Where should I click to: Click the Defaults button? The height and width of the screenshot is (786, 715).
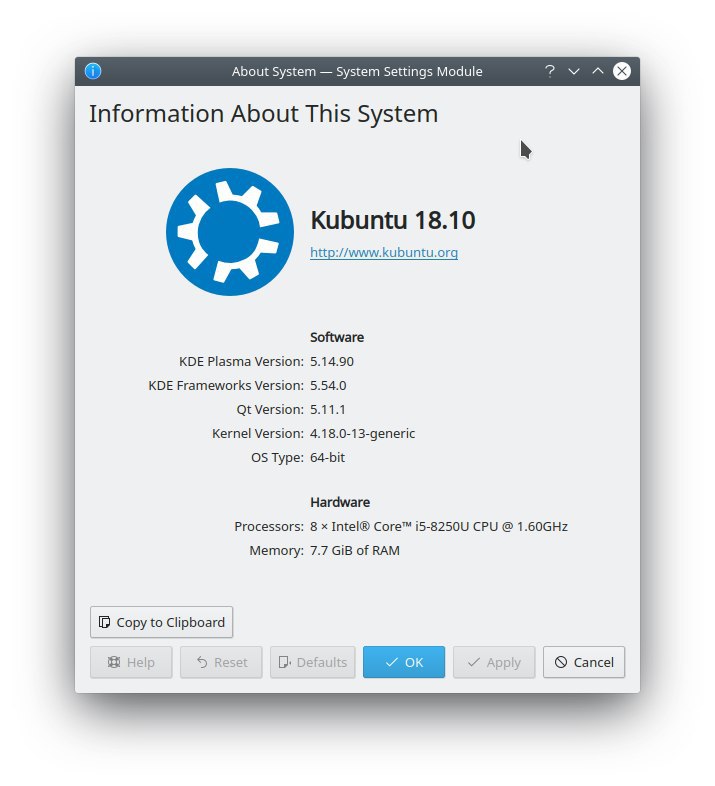click(312, 662)
